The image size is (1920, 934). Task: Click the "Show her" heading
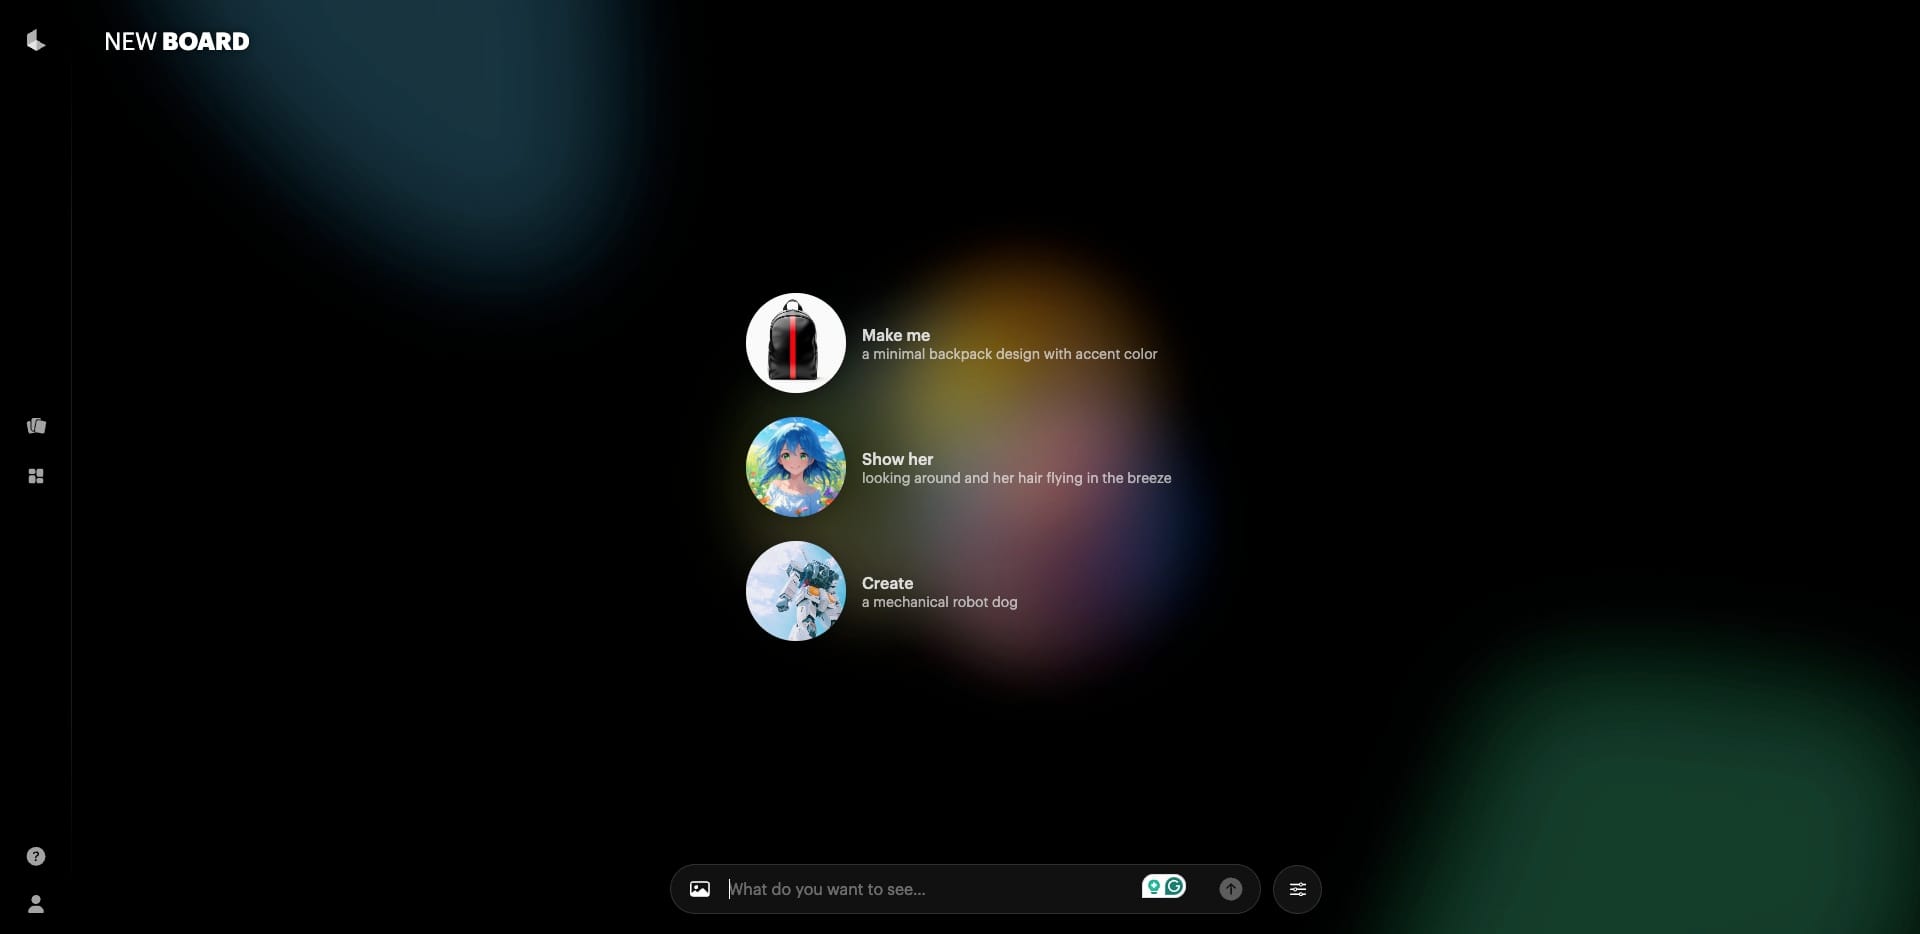click(897, 459)
